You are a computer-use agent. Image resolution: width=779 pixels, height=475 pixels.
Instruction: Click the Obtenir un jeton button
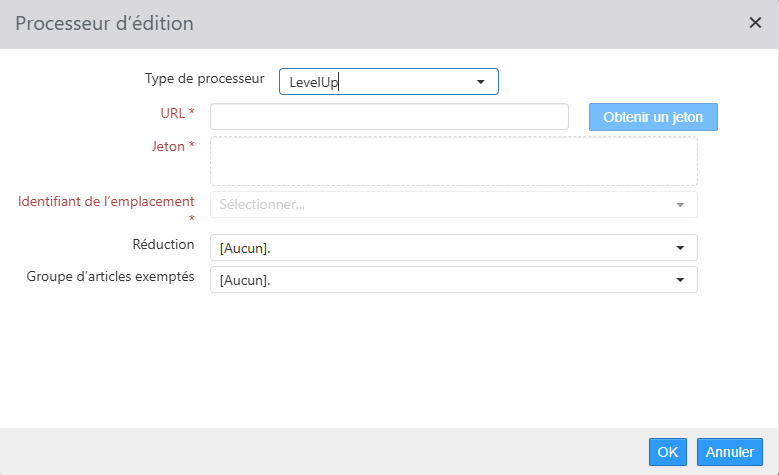[653, 117]
